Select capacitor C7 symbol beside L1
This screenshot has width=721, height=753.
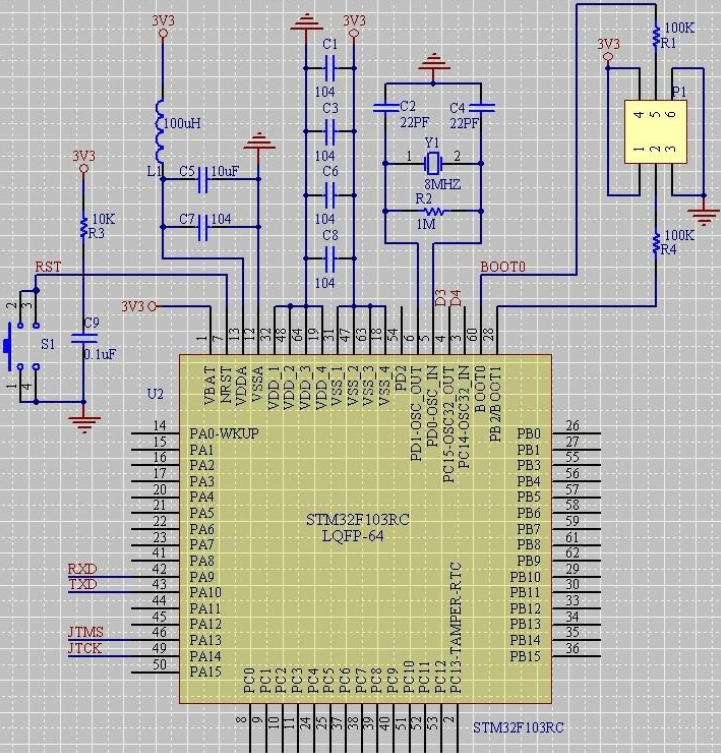[x=203, y=227]
